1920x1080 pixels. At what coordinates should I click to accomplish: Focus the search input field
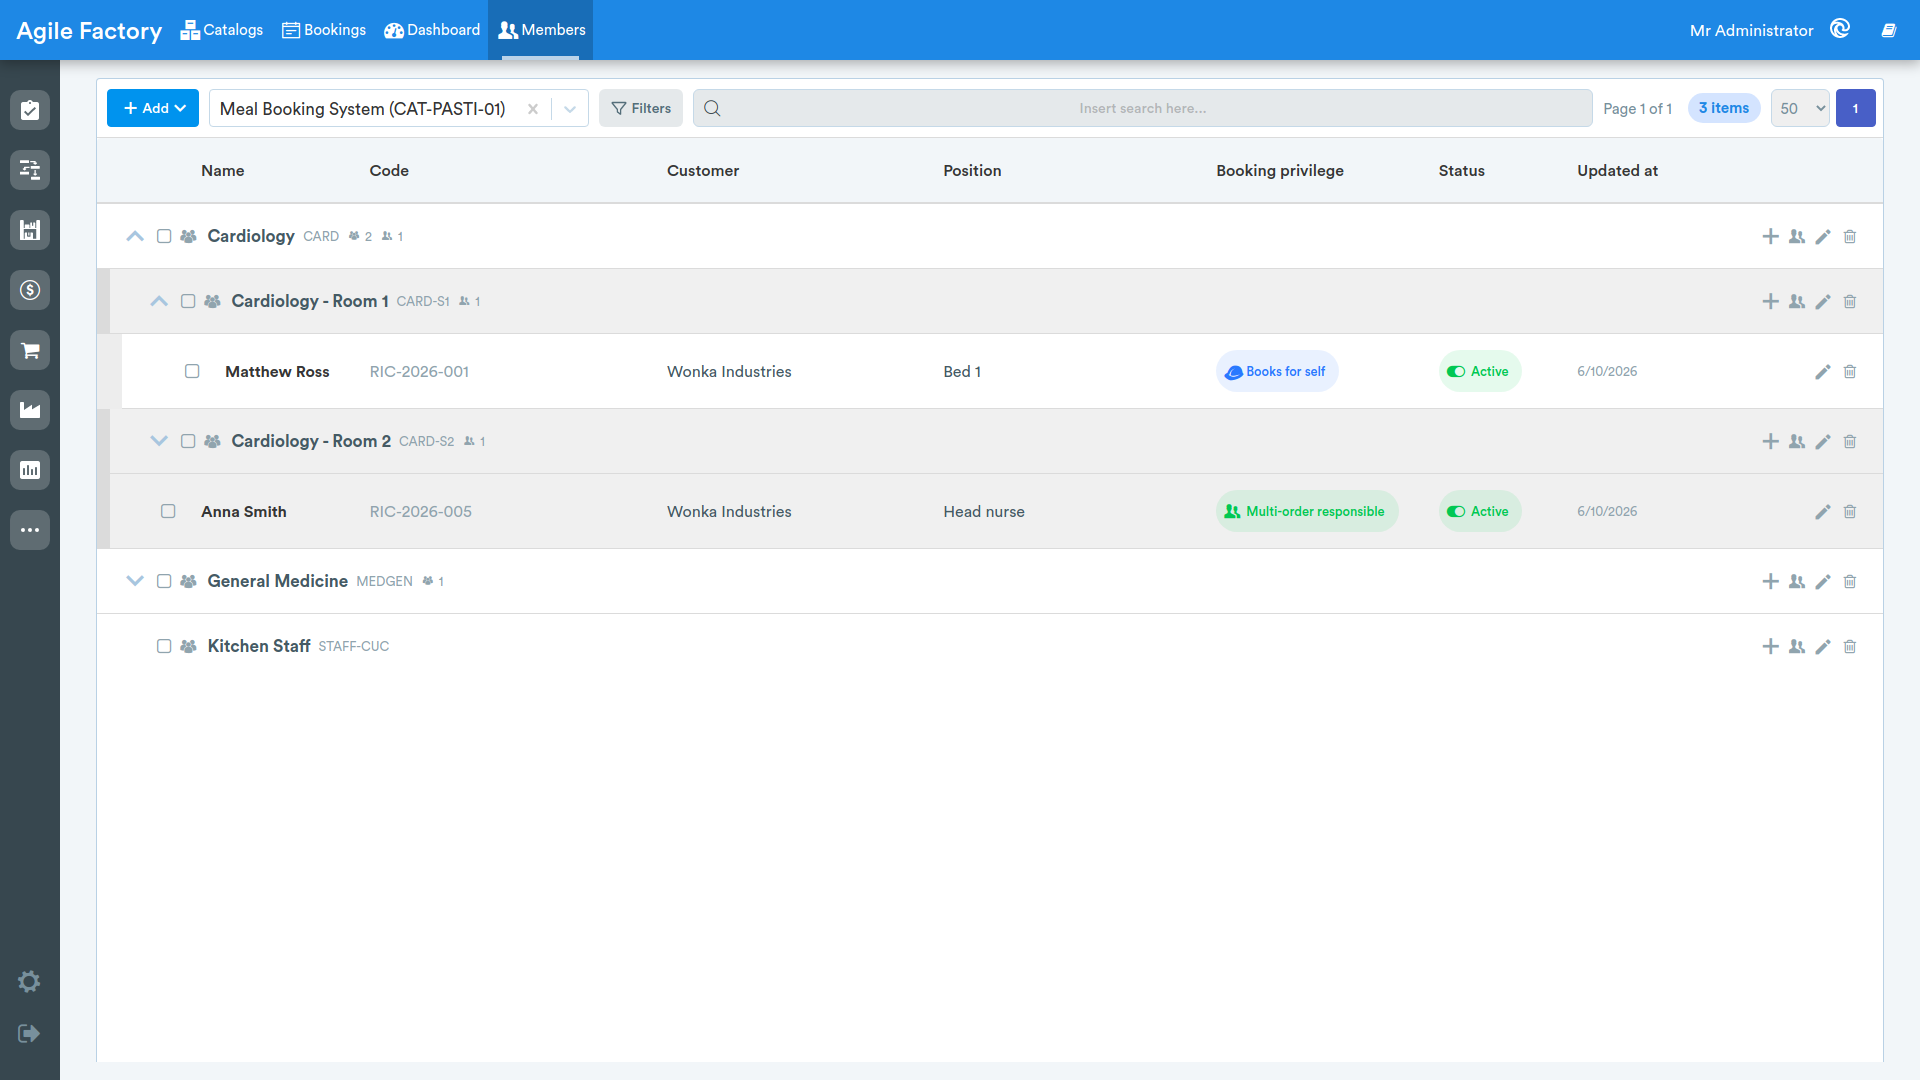coord(1142,108)
